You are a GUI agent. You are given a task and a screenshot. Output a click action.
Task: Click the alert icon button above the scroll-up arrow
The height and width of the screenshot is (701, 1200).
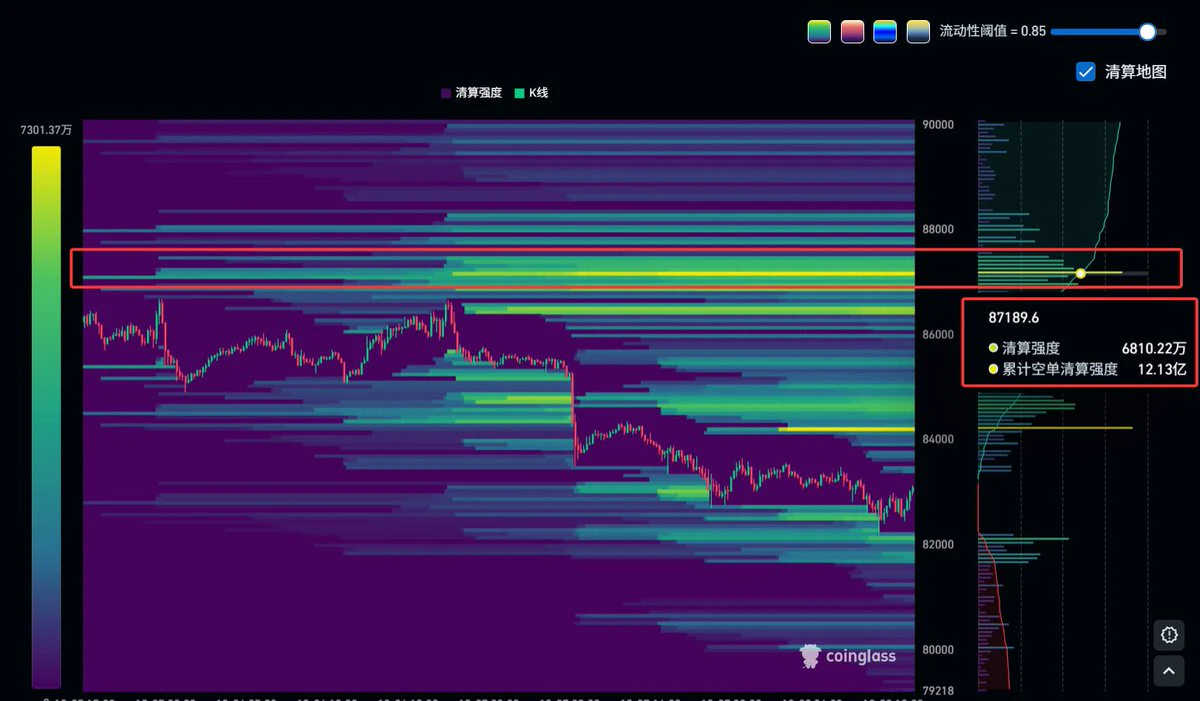coord(1169,634)
